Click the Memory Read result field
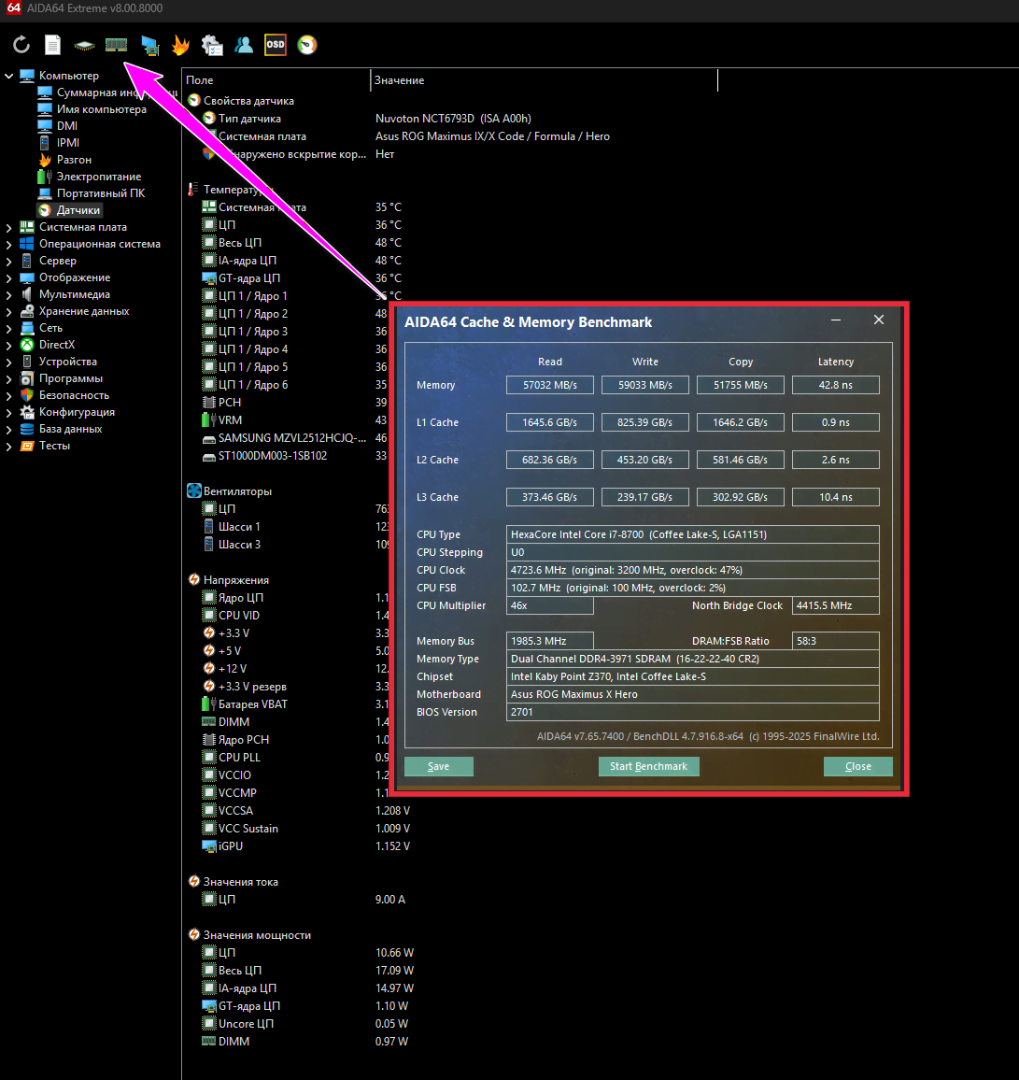The width and height of the screenshot is (1019, 1080). tap(550, 385)
